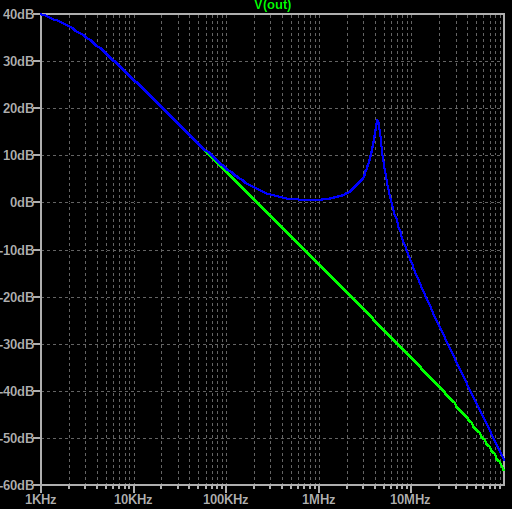Click the 1KHz frequency label
This screenshot has width=512, height=509.
coord(41,499)
